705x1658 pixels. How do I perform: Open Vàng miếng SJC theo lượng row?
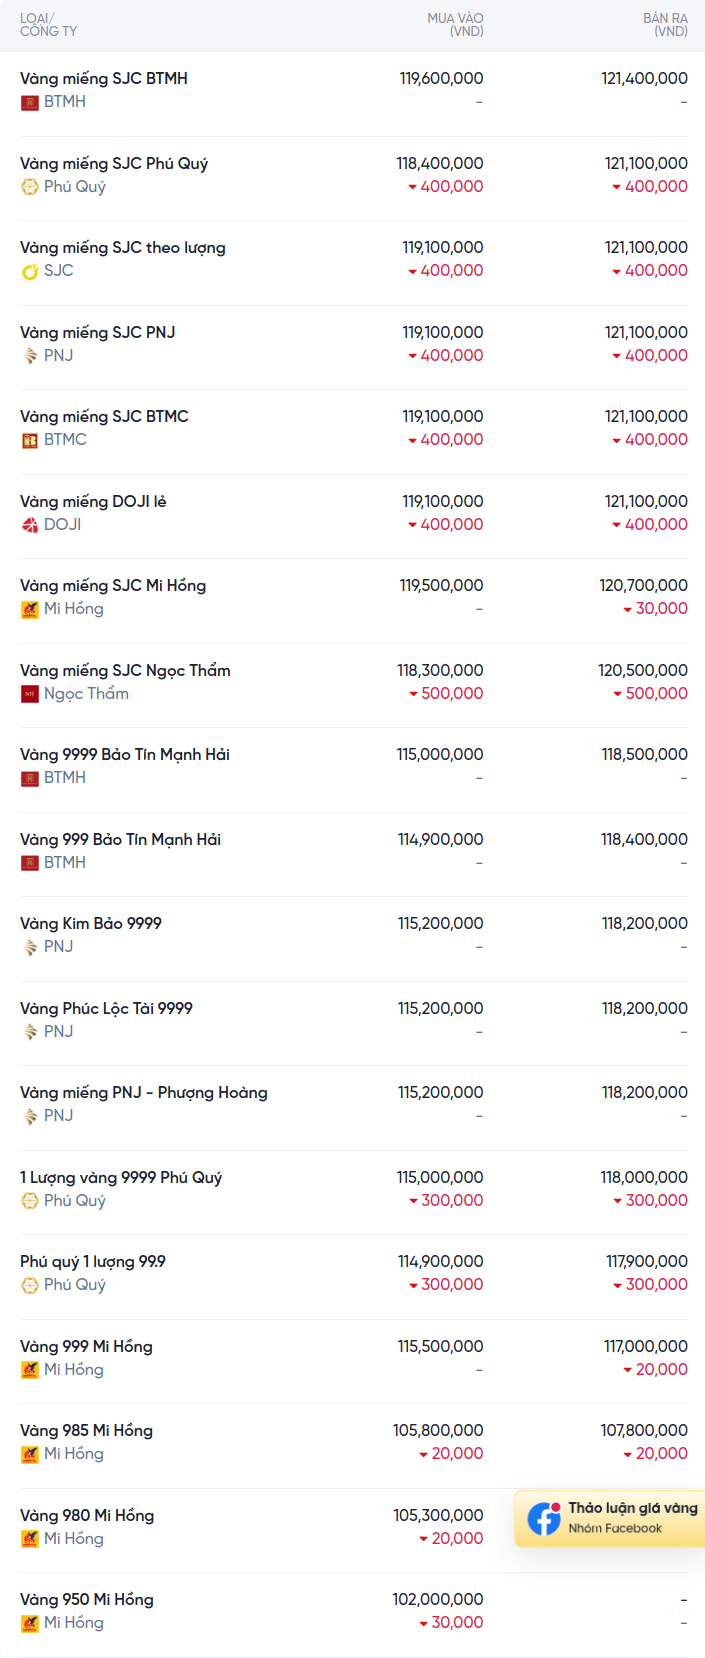(352, 263)
